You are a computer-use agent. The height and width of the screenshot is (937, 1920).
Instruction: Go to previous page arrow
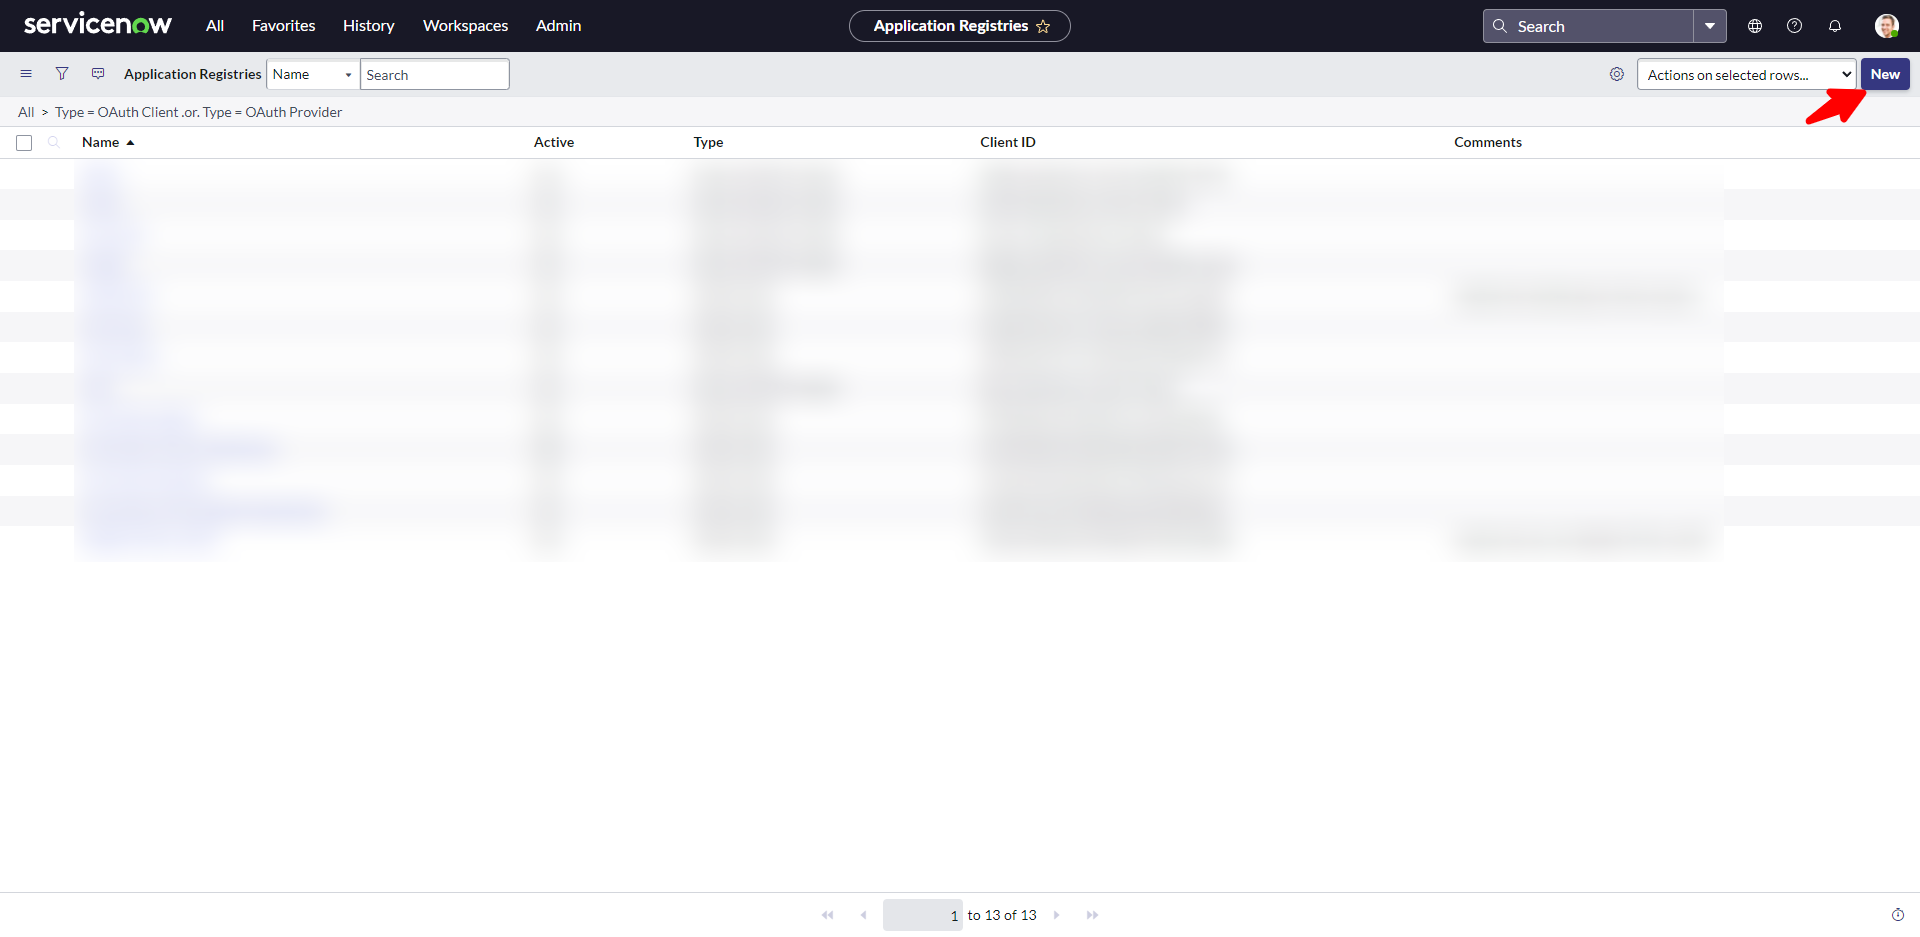click(863, 915)
